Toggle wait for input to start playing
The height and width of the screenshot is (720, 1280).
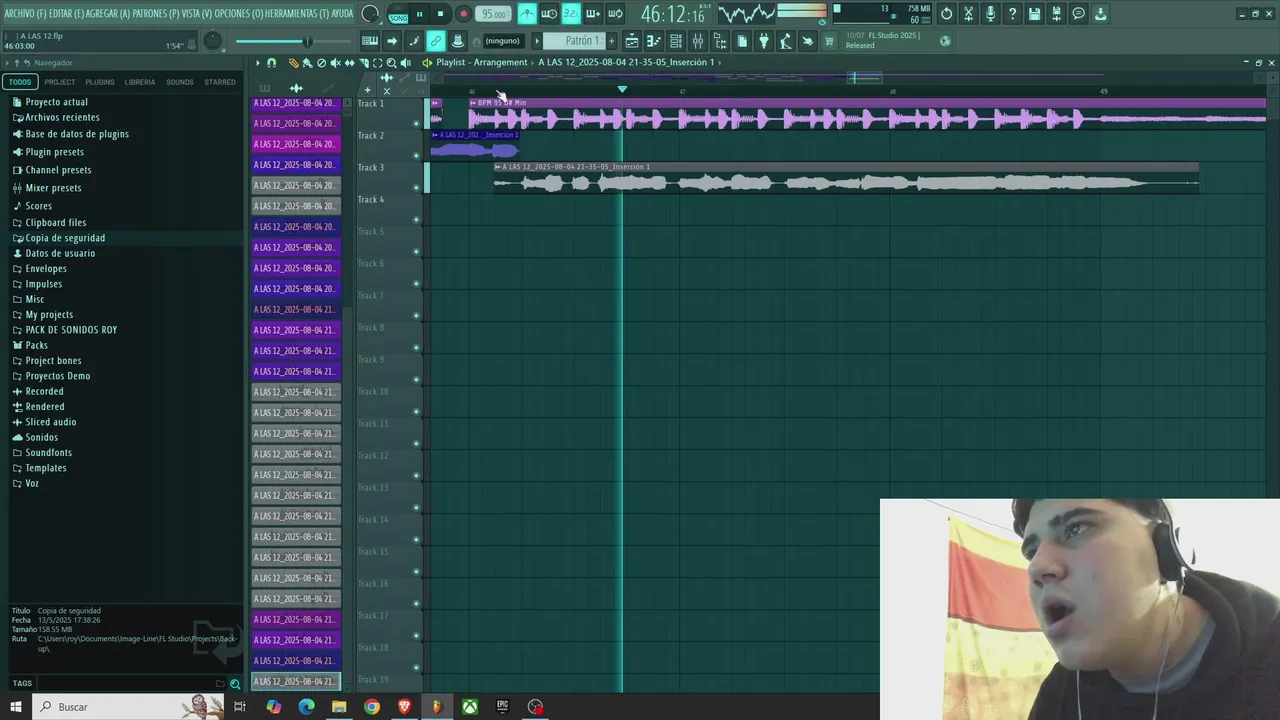pos(550,14)
